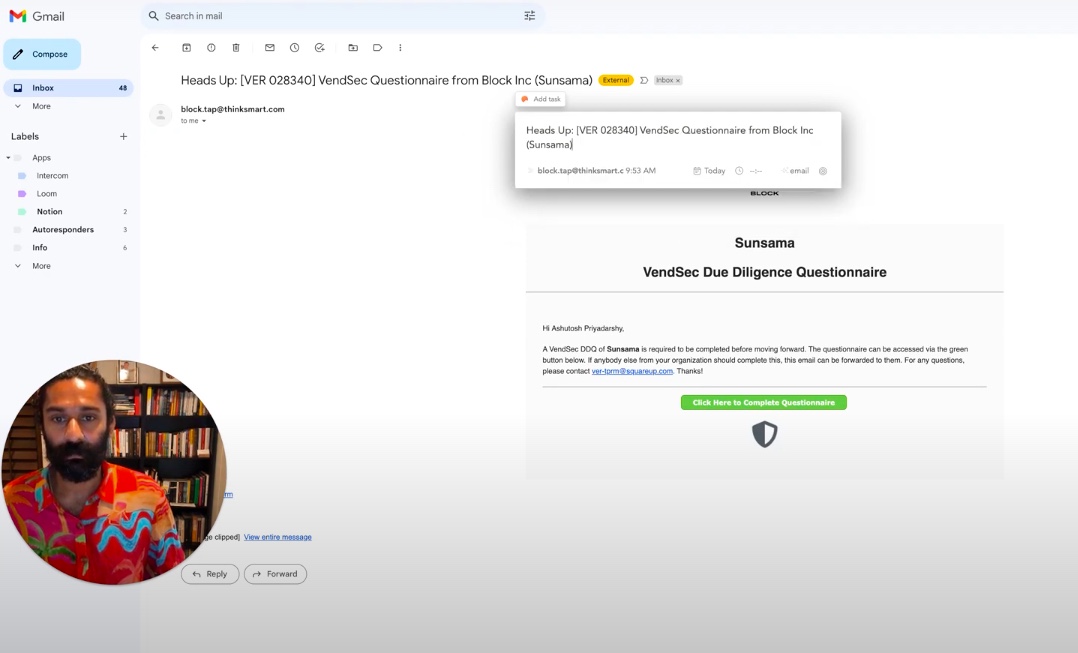Open the Inbox folder
The width and height of the screenshot is (1078, 653).
tap(68, 88)
